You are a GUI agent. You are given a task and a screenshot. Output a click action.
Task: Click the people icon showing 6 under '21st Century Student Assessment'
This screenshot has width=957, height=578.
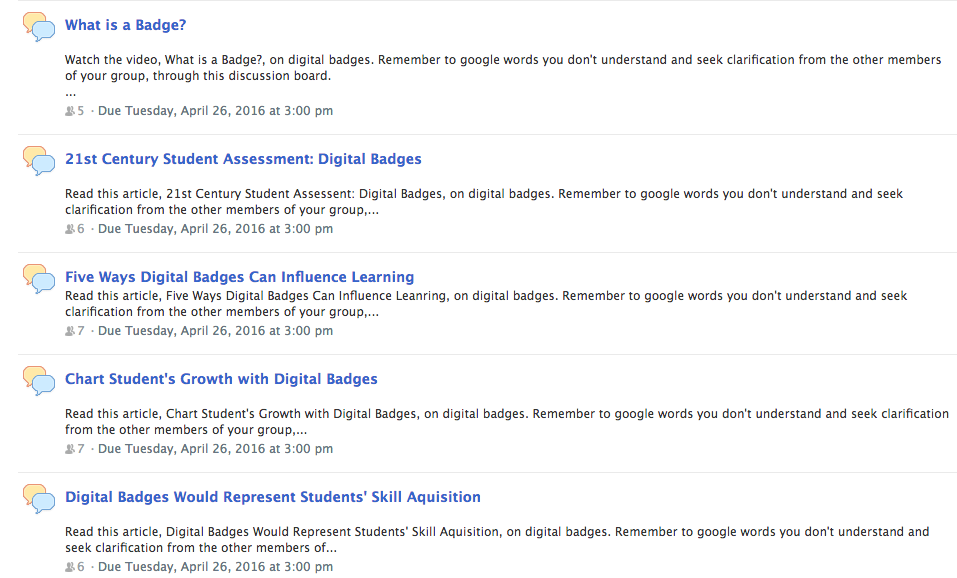[69, 228]
